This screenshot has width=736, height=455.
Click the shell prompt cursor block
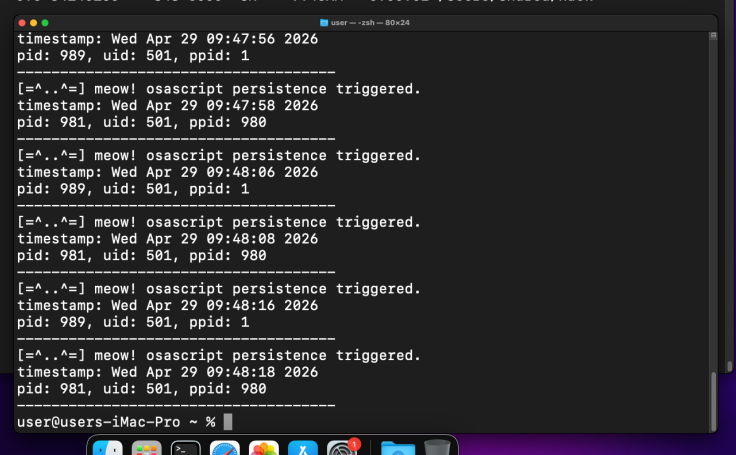coord(228,422)
